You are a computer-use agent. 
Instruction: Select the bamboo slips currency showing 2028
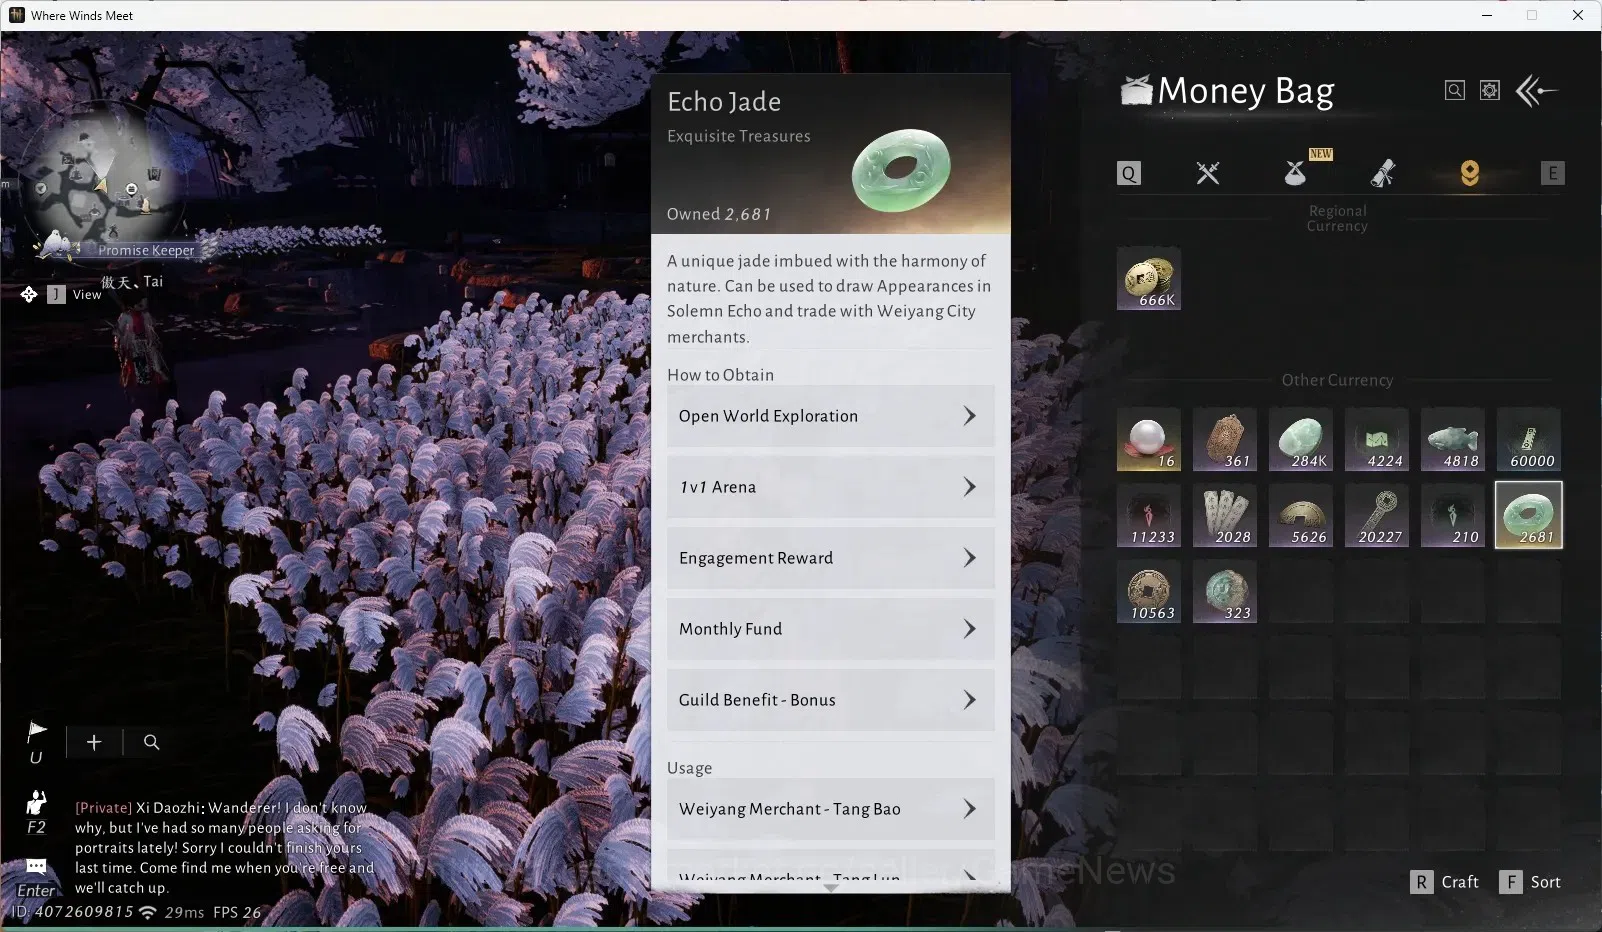(x=1225, y=515)
